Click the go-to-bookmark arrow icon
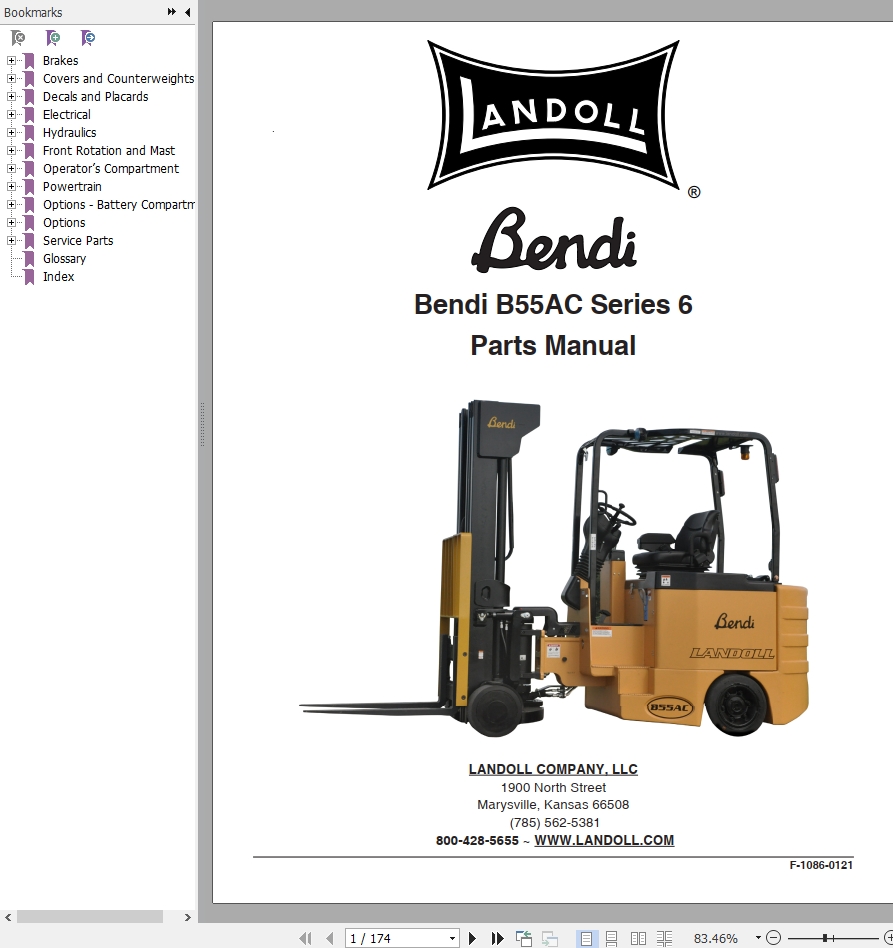 (x=88, y=38)
